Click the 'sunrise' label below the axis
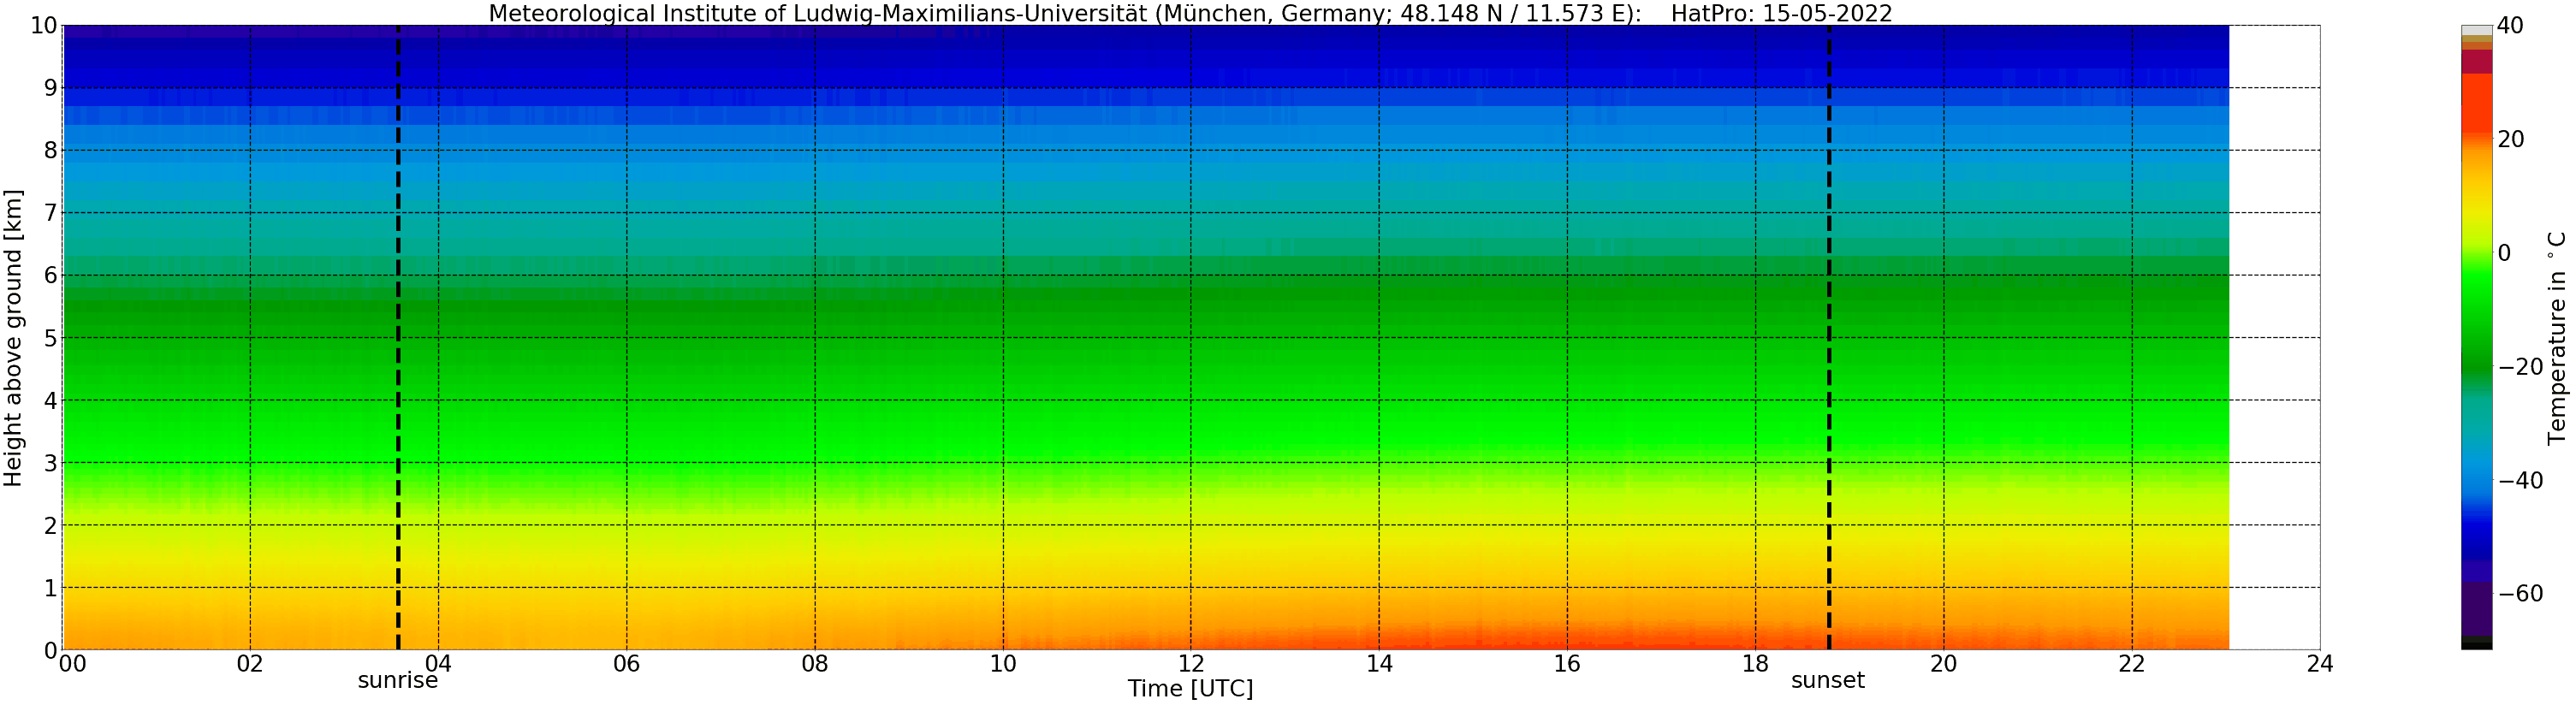2576x705 pixels. coord(398,681)
